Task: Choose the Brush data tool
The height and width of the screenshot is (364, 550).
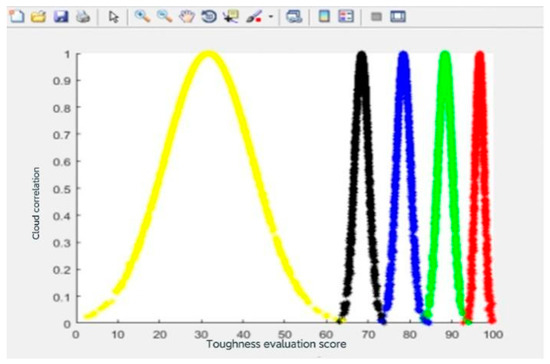Action: 254,16
